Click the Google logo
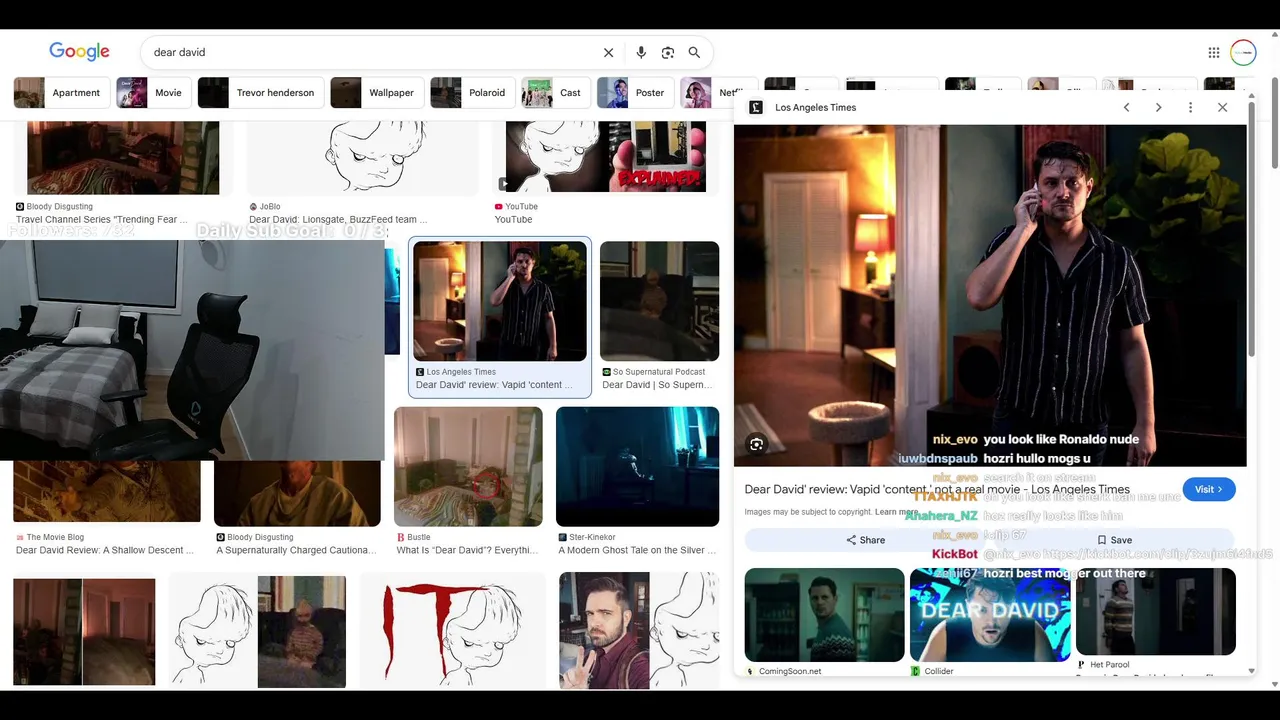Screen dimensions: 1280x720 [x=79, y=52]
